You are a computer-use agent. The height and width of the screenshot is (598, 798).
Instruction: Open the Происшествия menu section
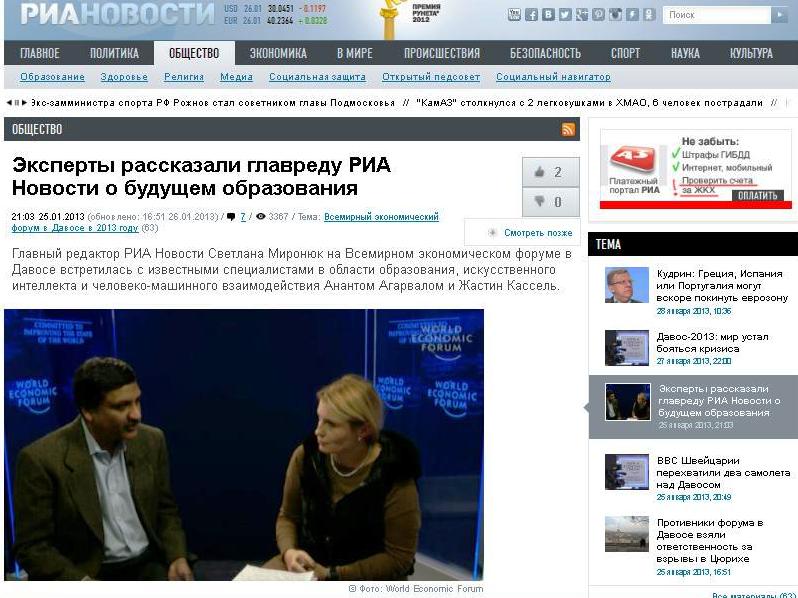click(442, 53)
